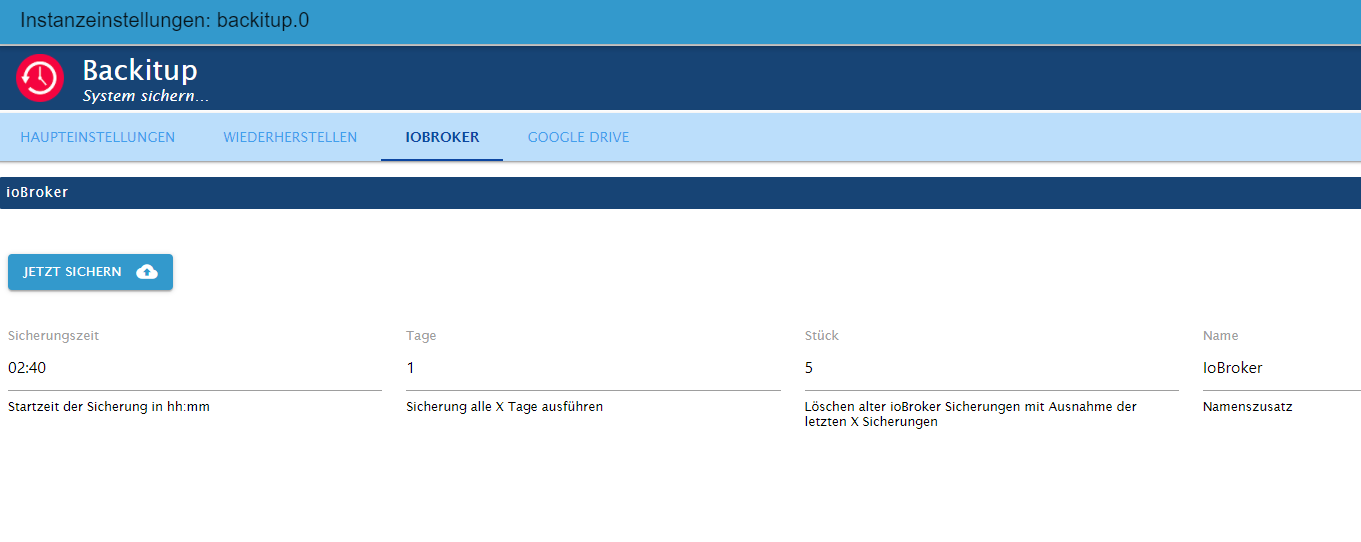Open the HAUPTEINSTELLUNGEN tab
Screen dimensions: 1361x542
coord(98,137)
